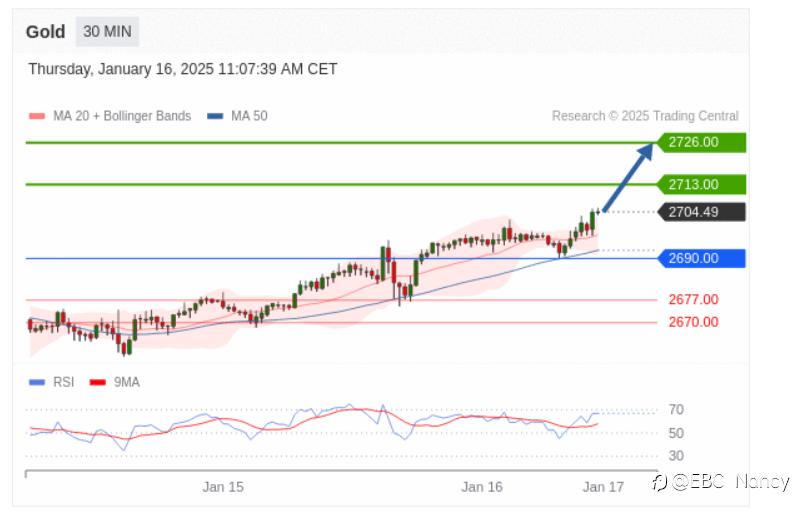Click the RSI 70 axis label
The height and width of the screenshot is (515, 799).
coord(676,410)
